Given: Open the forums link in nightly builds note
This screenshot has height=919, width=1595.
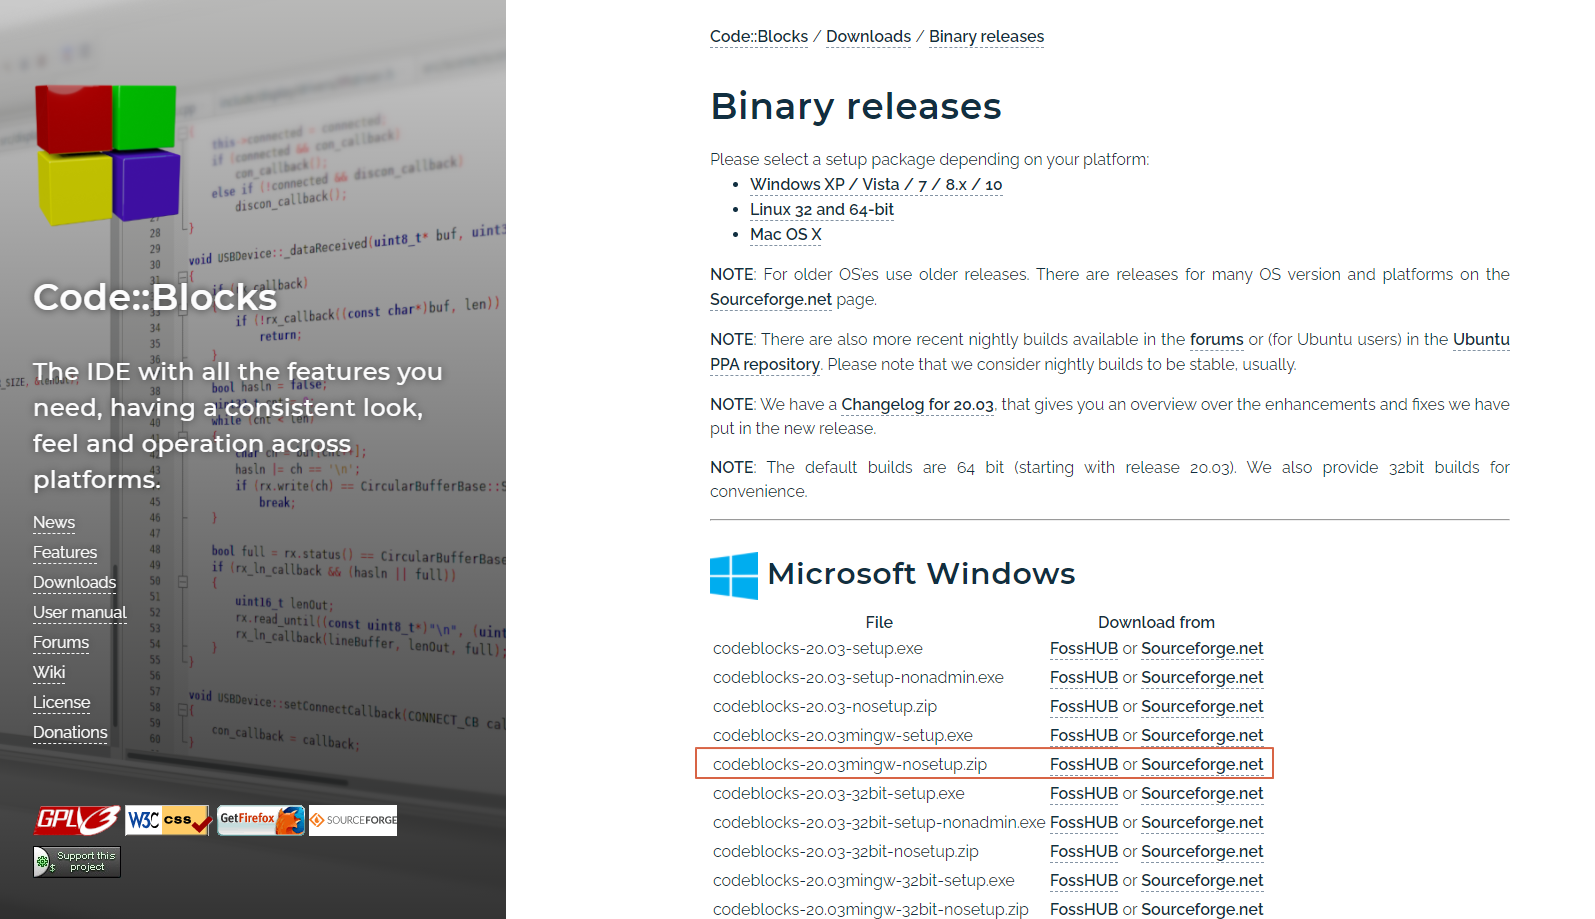Looking at the screenshot, I should pos(1217,340).
